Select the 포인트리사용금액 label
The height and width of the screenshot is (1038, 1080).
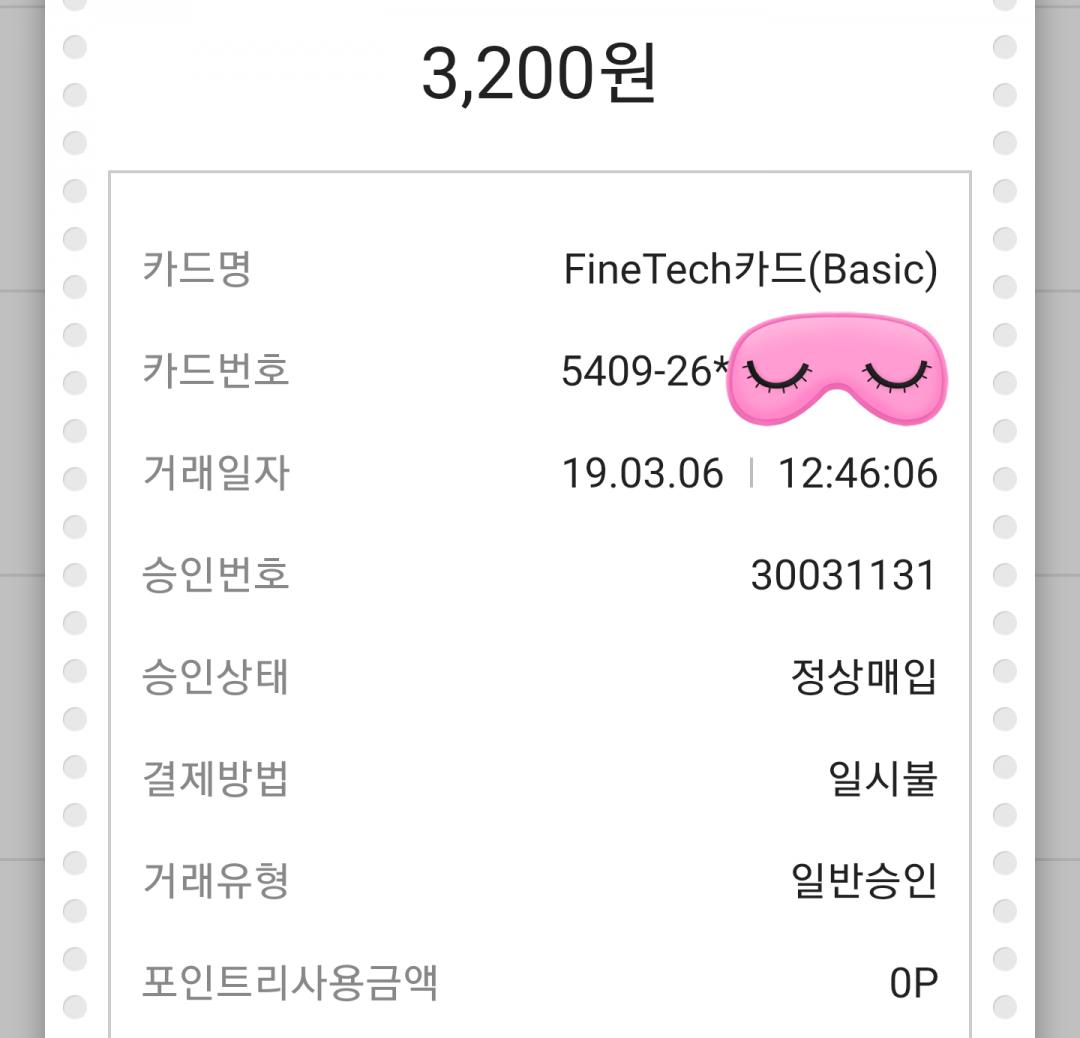(x=290, y=983)
